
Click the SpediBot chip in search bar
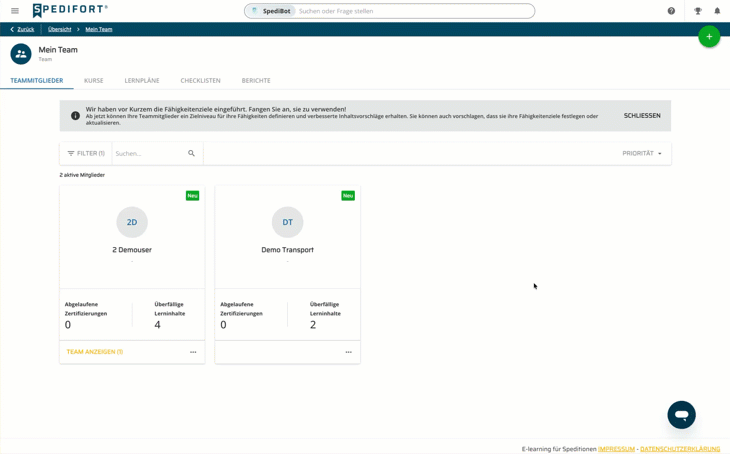point(271,11)
